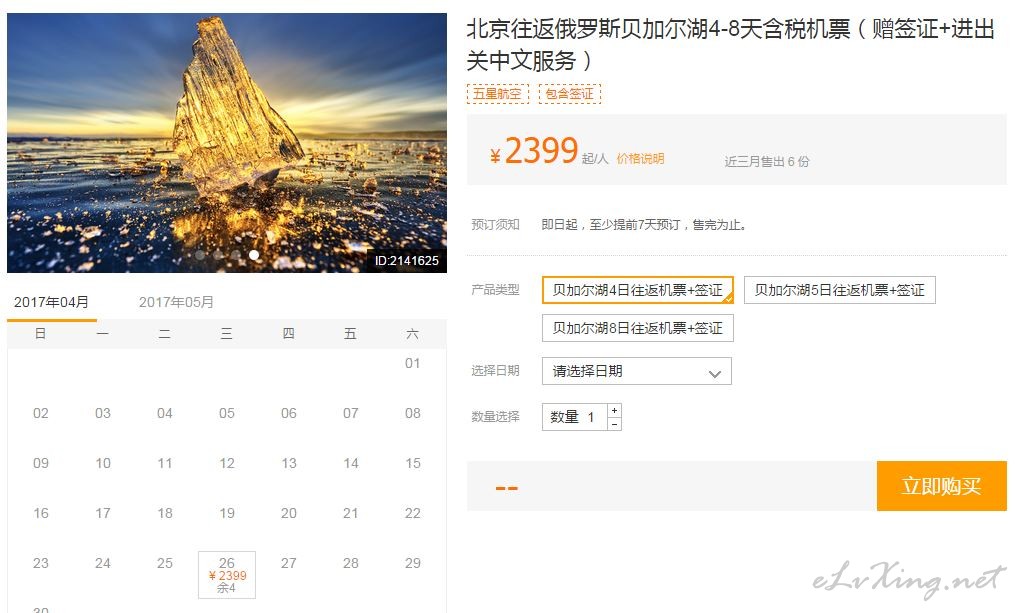Viewport: 1017px width, 613px height.
Task: Select 贝加尔湖4日往返机票+签证 product type
Action: coord(637,290)
